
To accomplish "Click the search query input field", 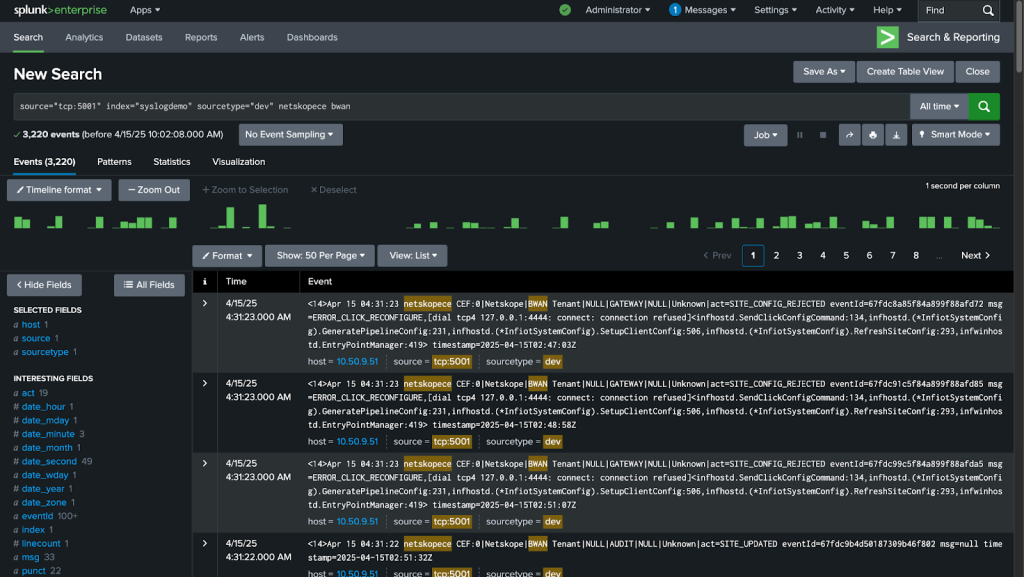I will tap(462, 106).
